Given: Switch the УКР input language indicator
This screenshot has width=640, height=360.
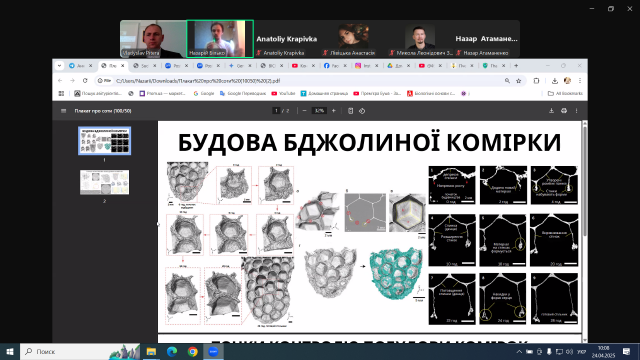Looking at the screenshot, I should (x=582, y=351).
